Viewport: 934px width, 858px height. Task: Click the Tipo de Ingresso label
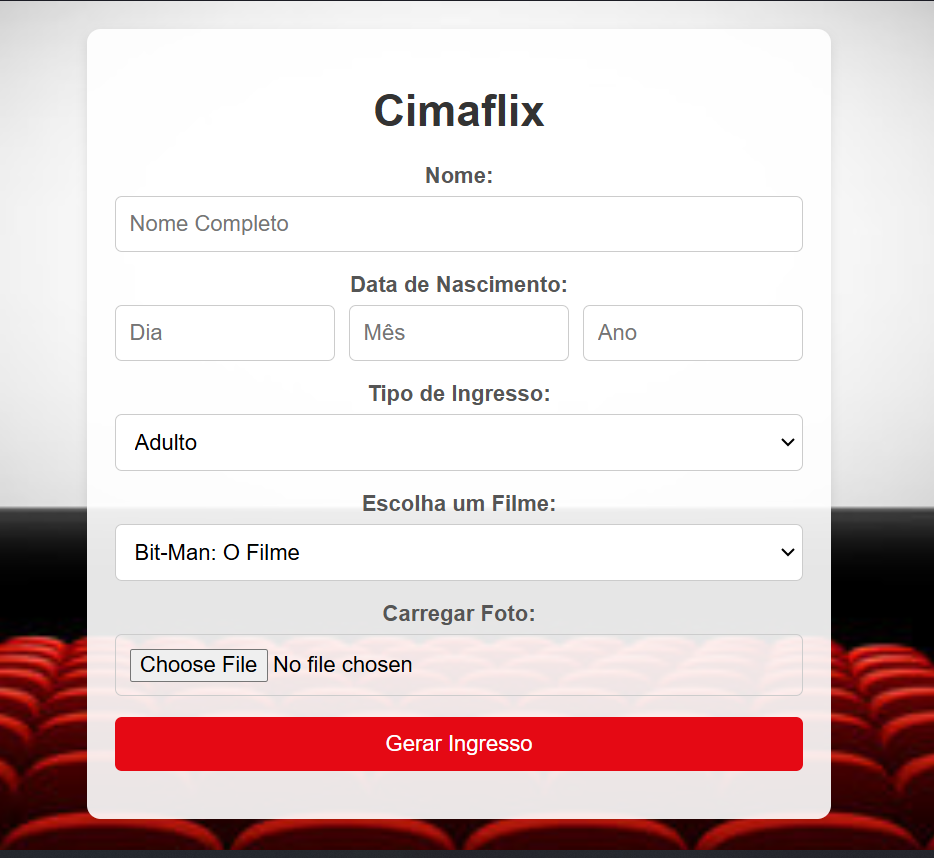(x=458, y=393)
